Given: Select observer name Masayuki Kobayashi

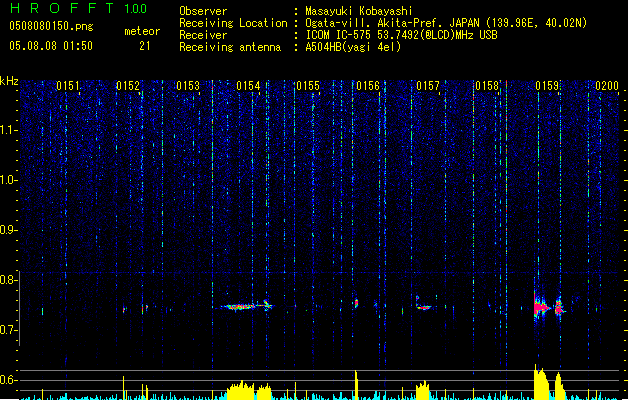Looking at the screenshot, I should [359, 11].
